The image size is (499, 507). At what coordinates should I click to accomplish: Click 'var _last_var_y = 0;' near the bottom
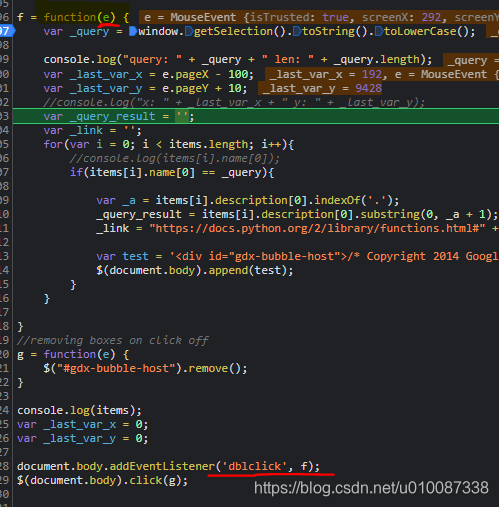point(83,438)
